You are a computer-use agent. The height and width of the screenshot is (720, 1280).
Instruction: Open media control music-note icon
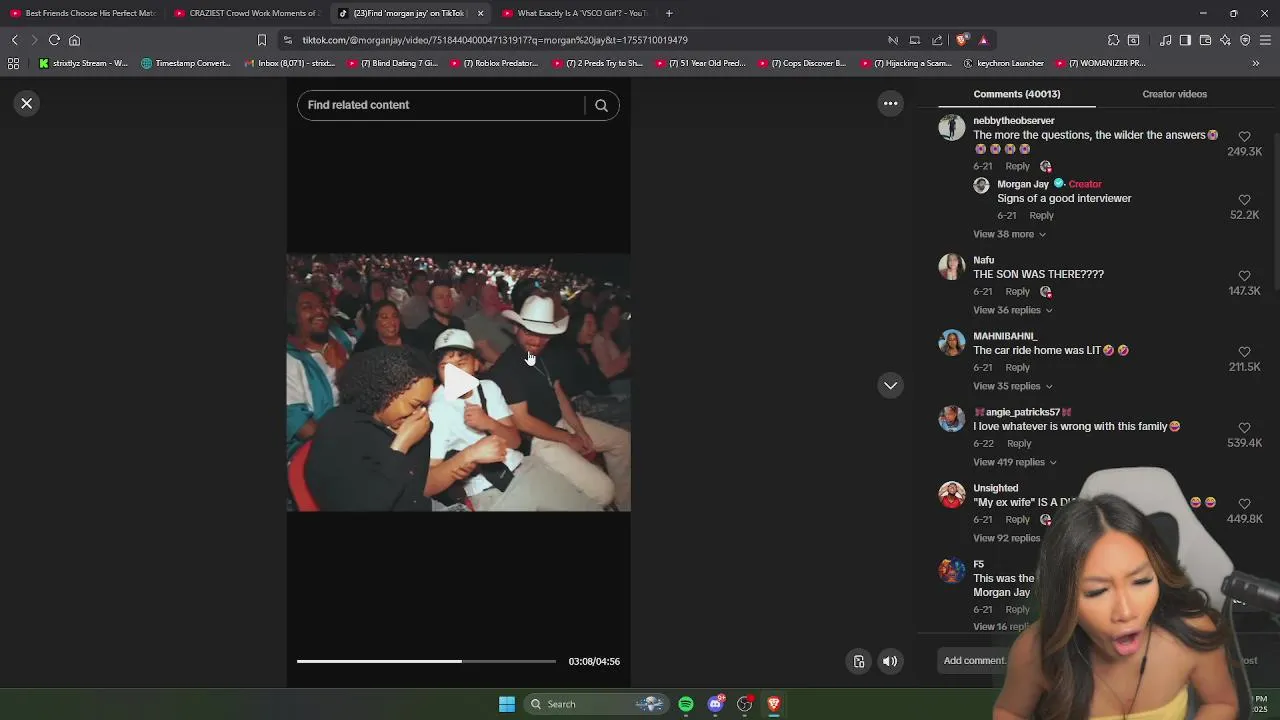click(1166, 40)
